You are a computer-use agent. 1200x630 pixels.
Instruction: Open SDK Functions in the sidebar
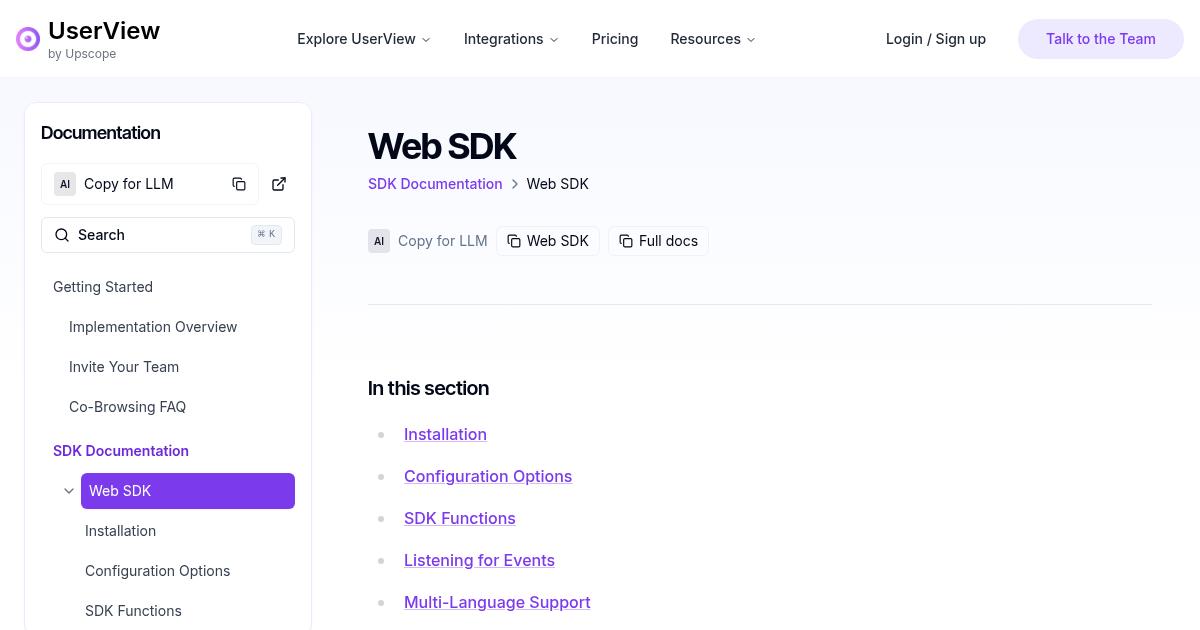[133, 611]
